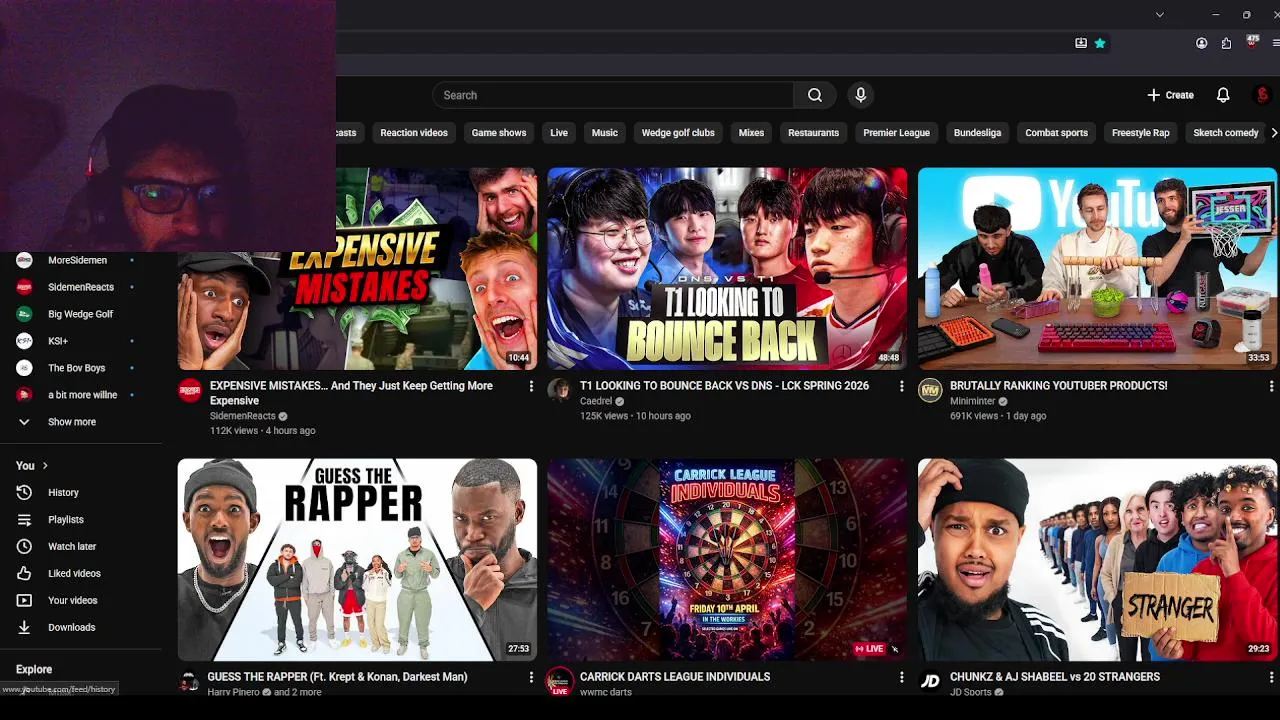Viewport: 1280px width, 720px height.
Task: Open options menu for GUESS THE RAPPER video
Action: [531, 677]
